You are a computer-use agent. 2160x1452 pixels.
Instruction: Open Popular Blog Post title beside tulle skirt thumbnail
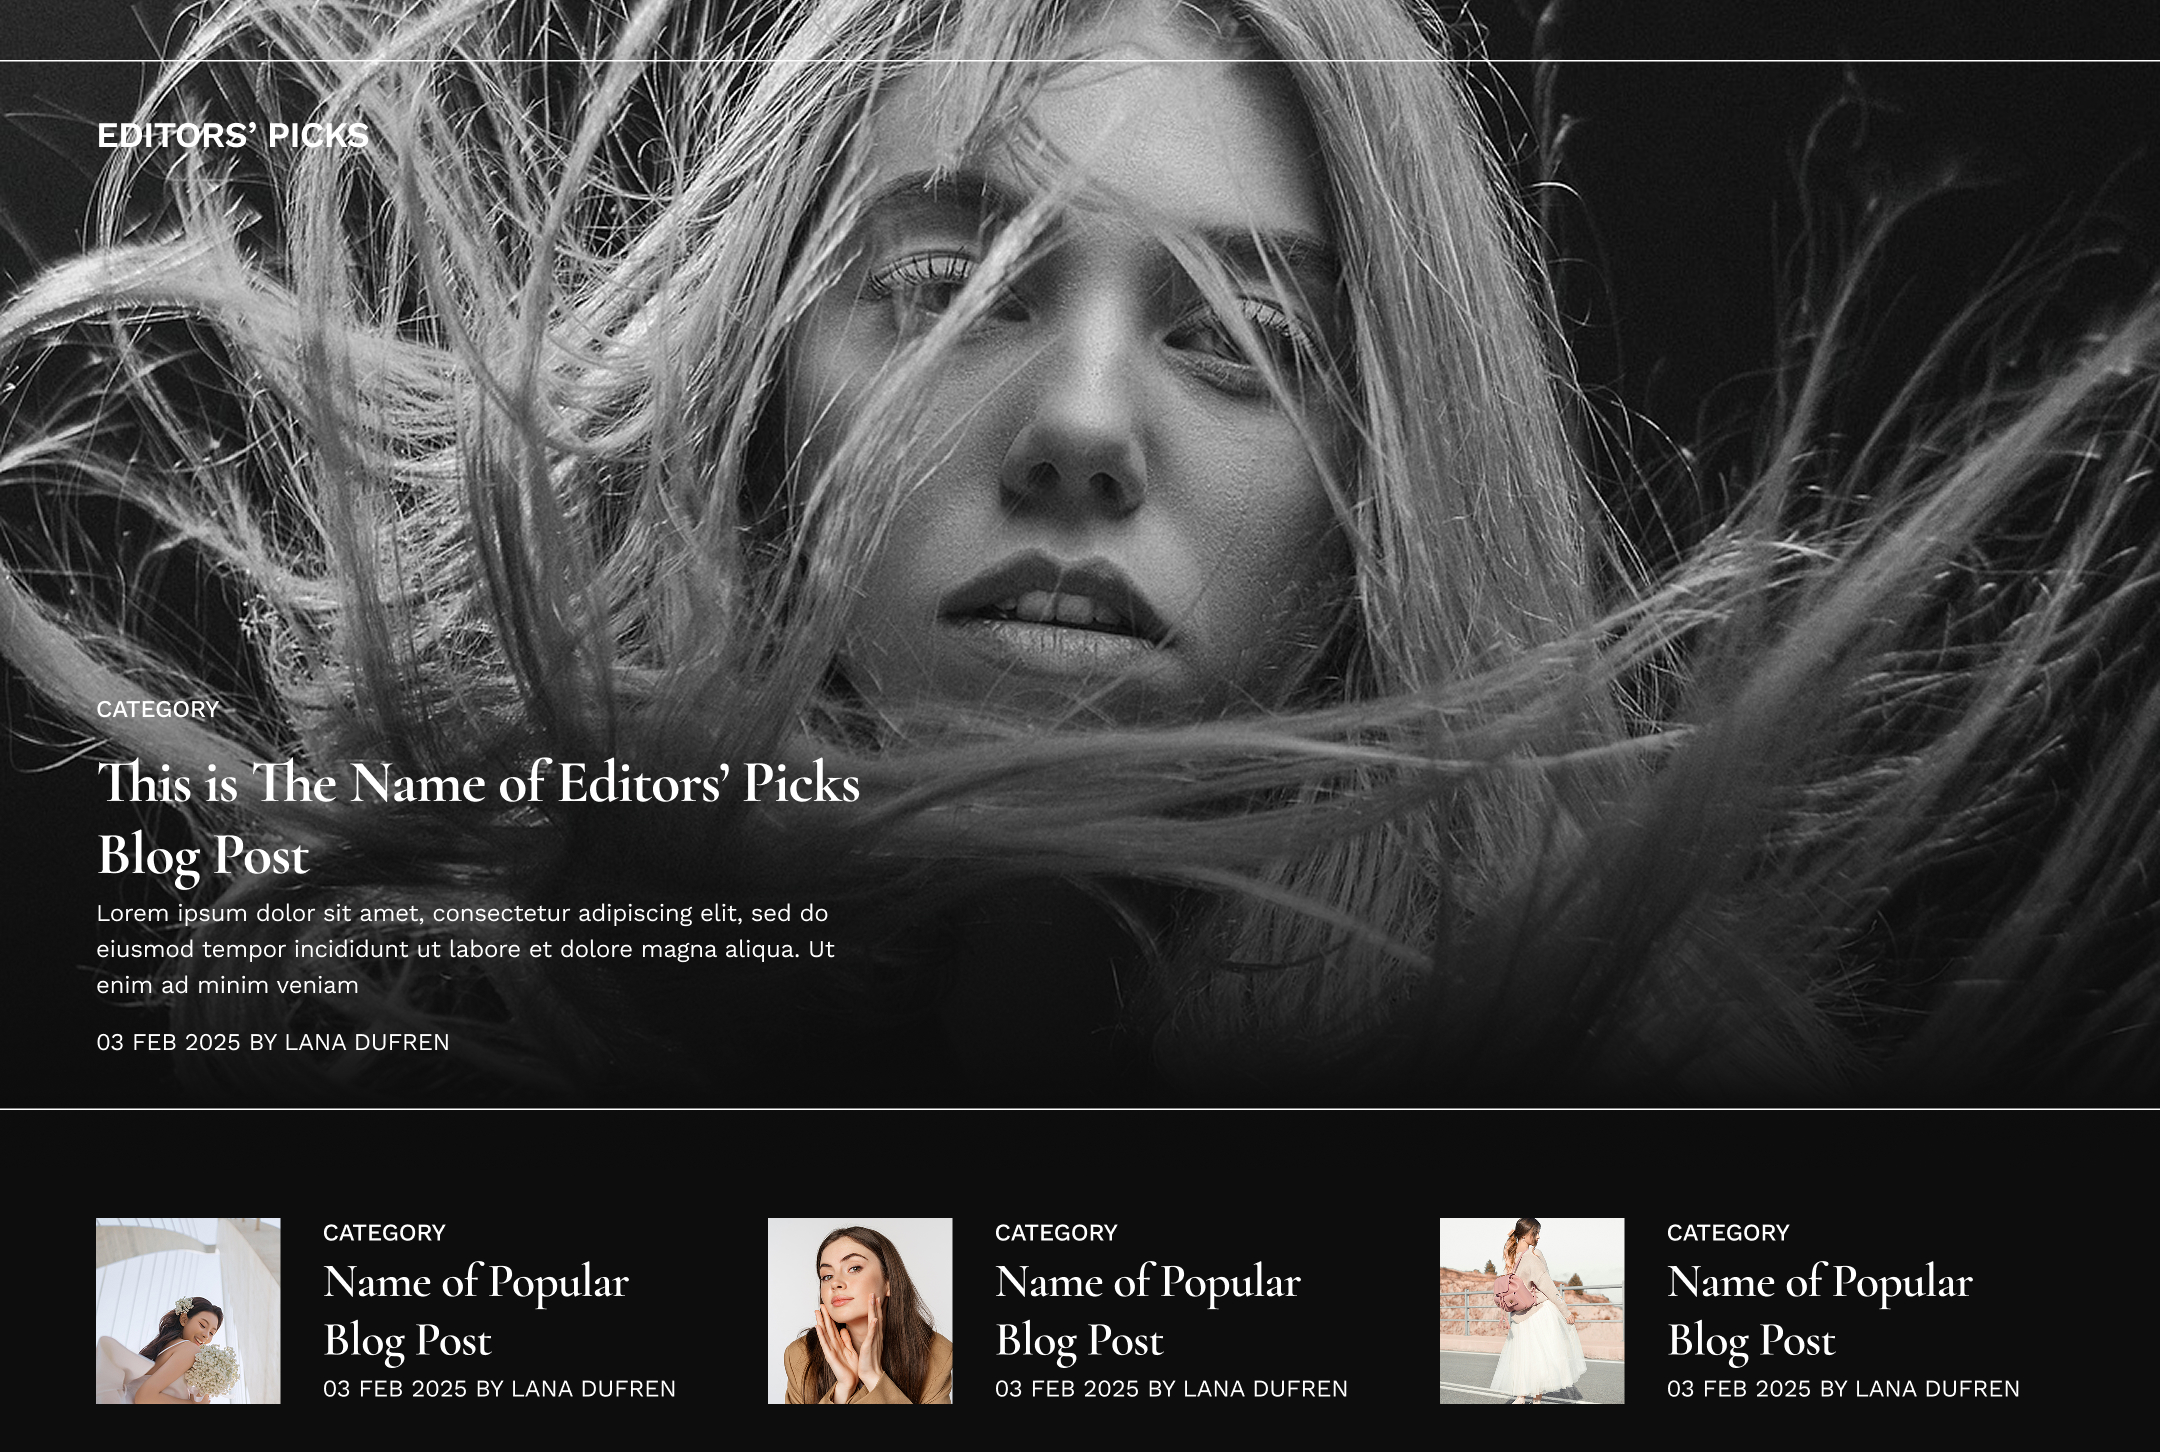point(1819,1310)
